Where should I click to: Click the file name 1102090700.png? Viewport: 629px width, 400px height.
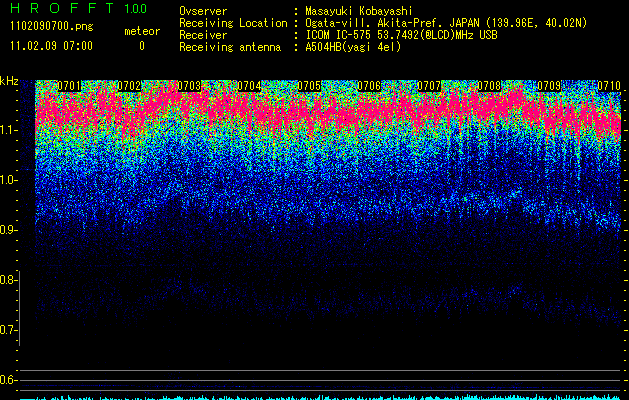(52, 27)
